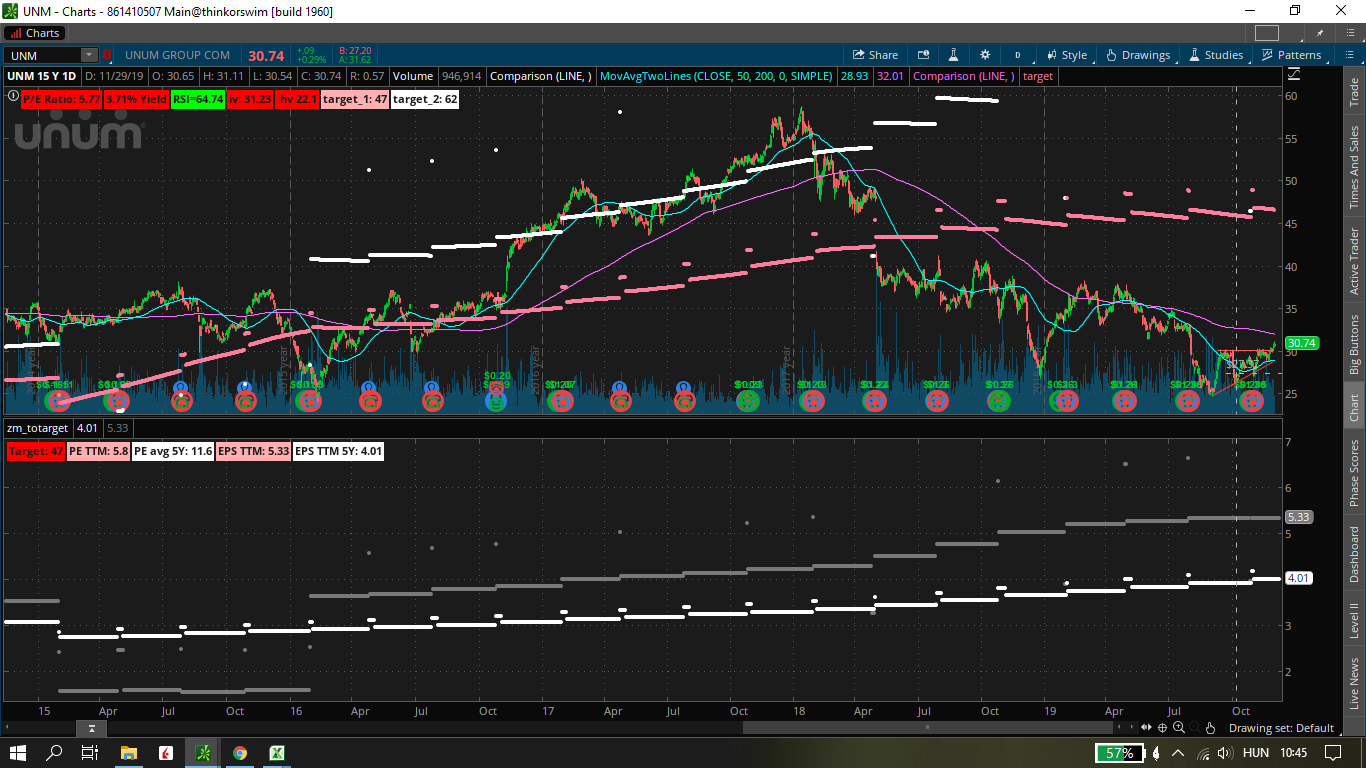Open the Windows notification center

(1333, 753)
